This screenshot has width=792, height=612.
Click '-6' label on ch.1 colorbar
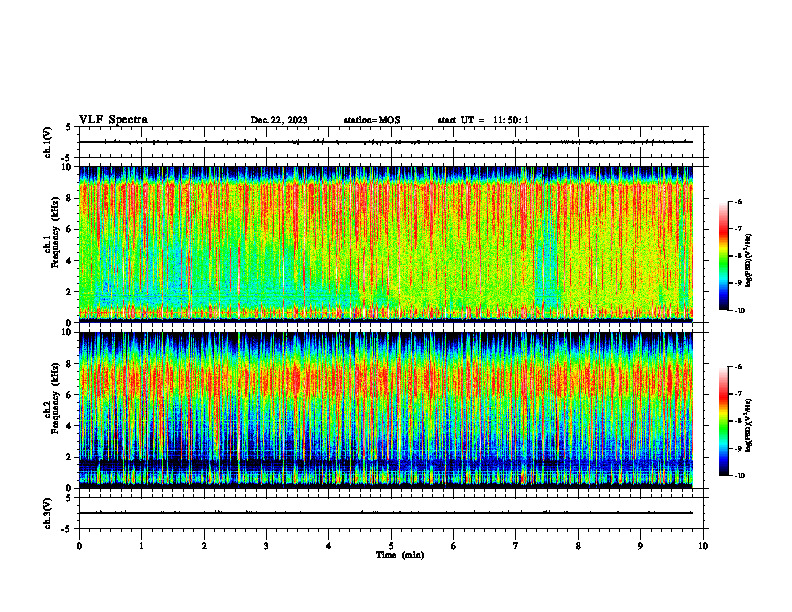(x=738, y=201)
